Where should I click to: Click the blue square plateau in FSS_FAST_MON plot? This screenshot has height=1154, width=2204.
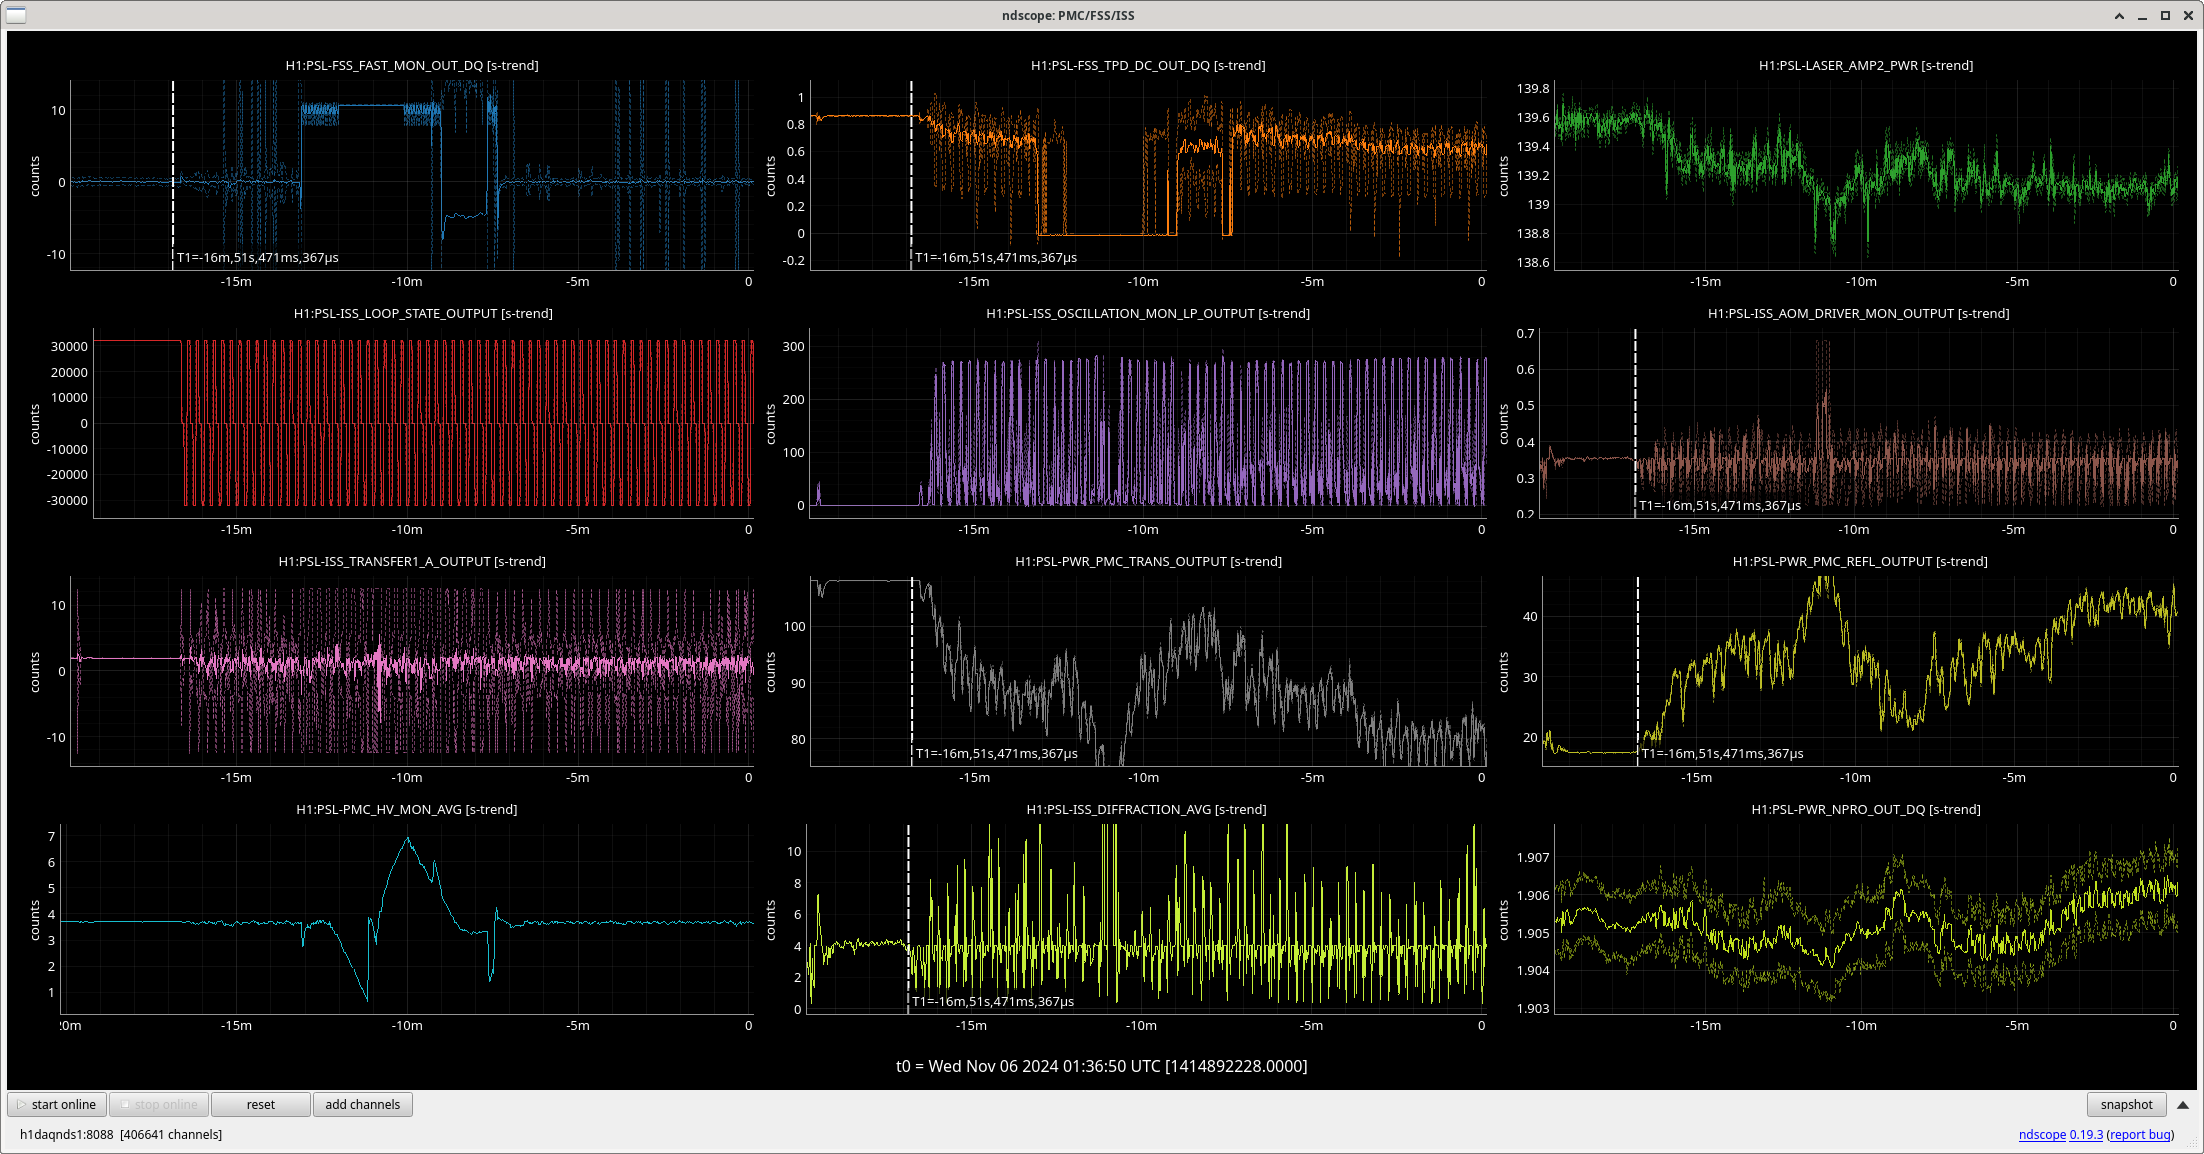(x=371, y=105)
